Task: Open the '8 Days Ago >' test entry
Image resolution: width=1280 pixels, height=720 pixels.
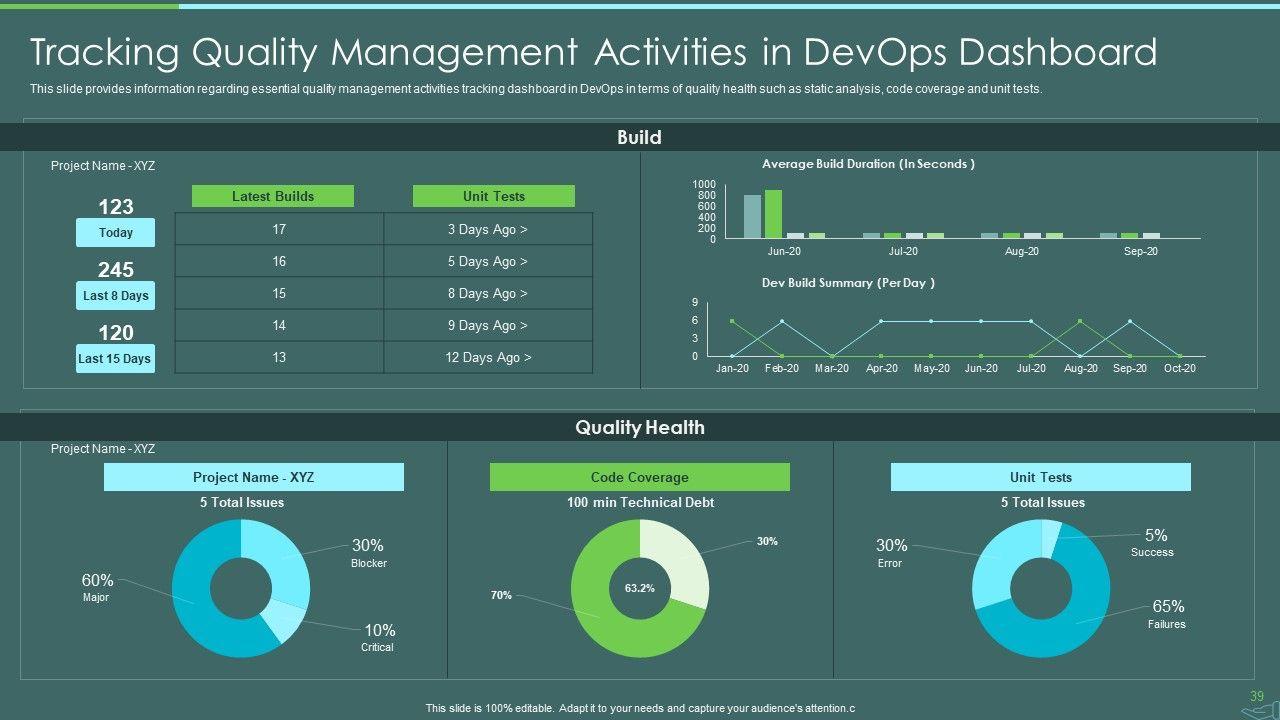Action: coord(488,293)
